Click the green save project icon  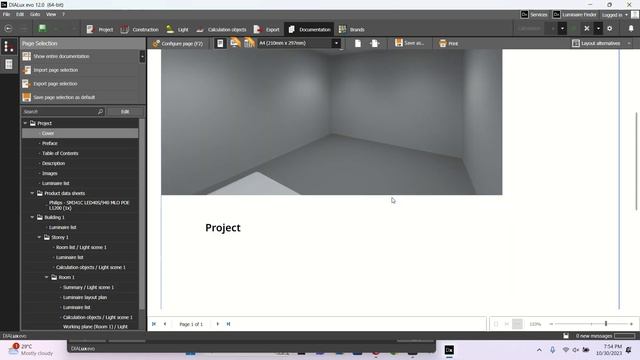pos(42,28)
